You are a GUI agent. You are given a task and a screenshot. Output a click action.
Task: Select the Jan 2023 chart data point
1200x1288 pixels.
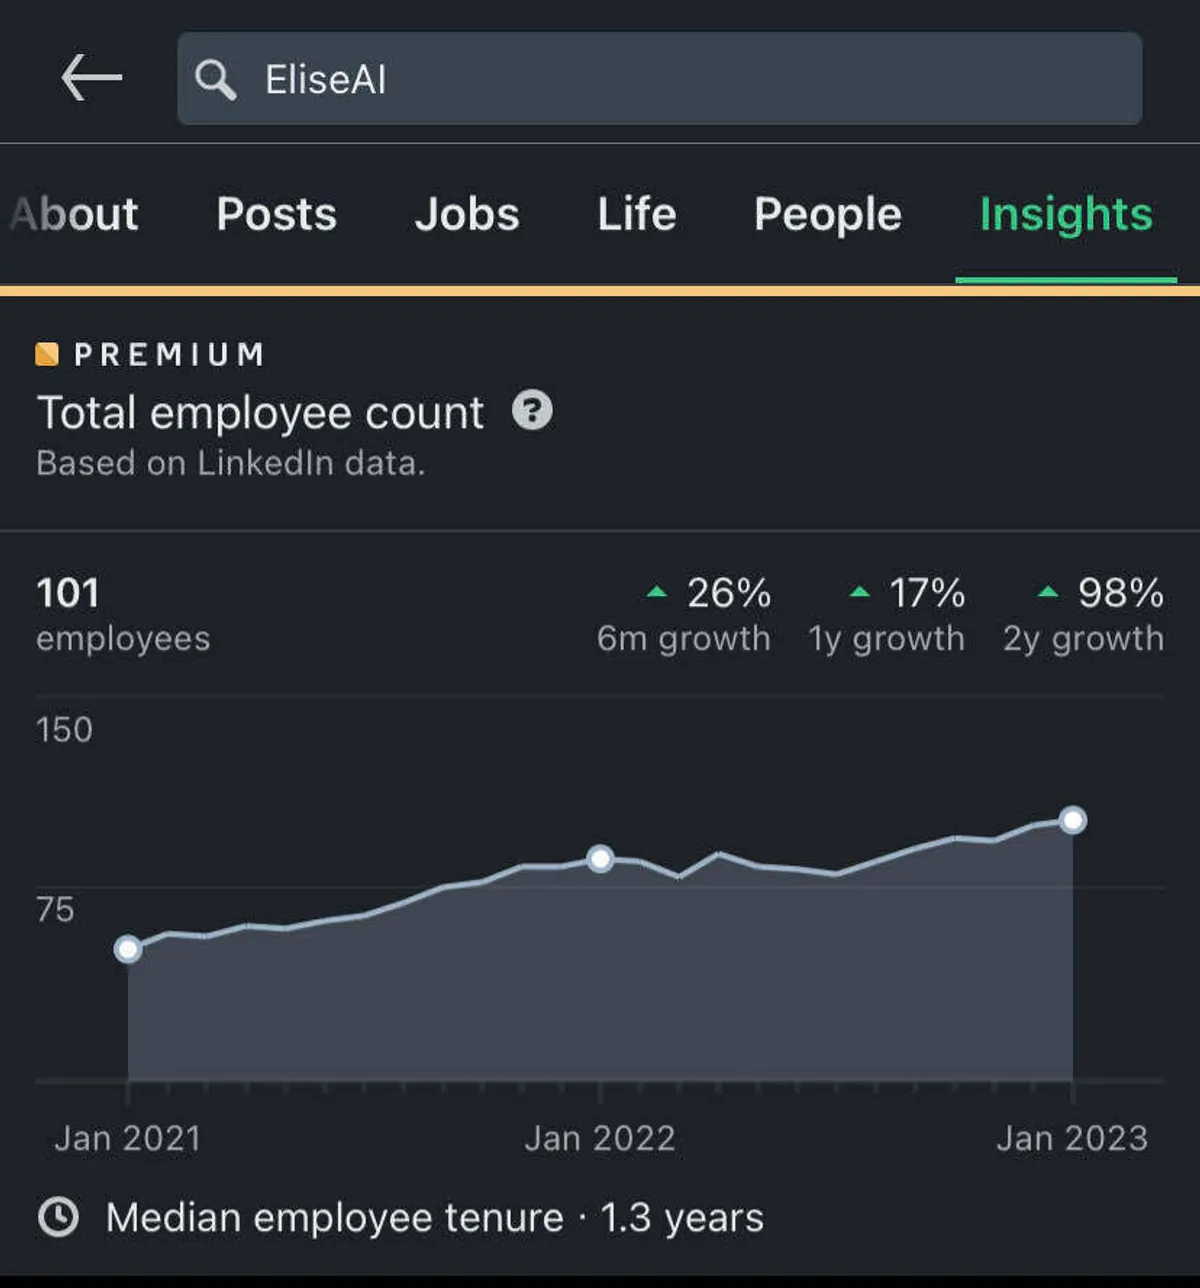click(1073, 820)
